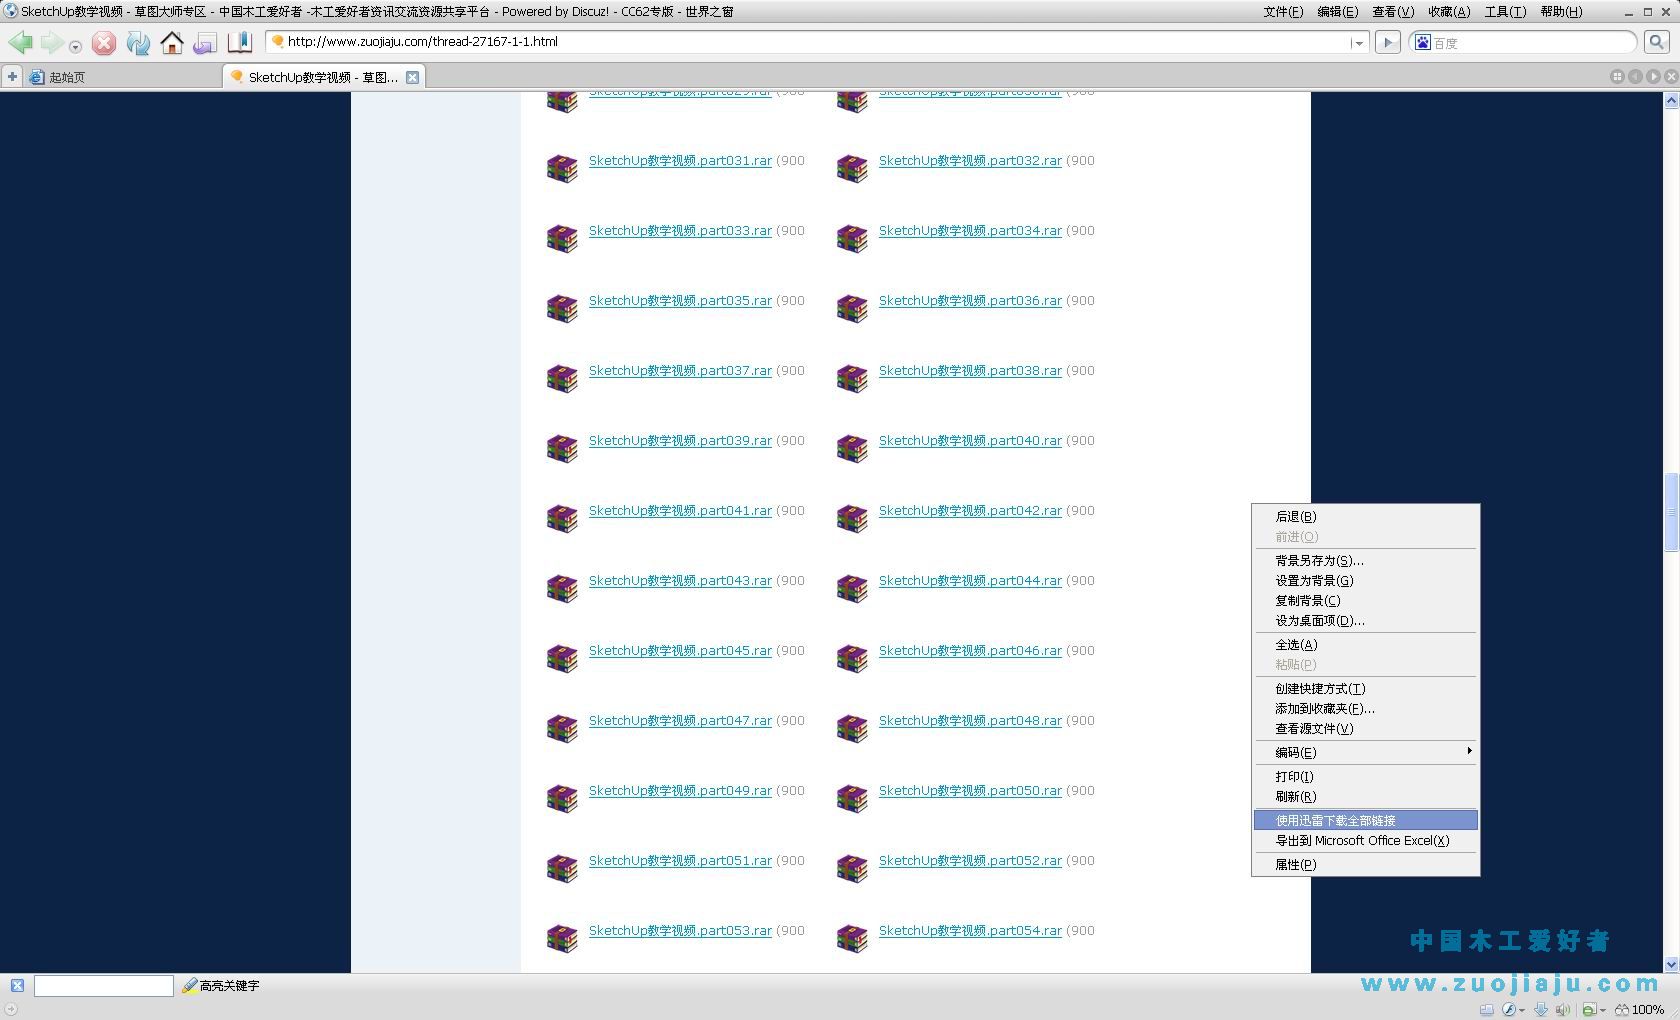Viewport: 1680px width, 1020px height.
Task: Click the magnifier search button
Action: click(x=1656, y=42)
